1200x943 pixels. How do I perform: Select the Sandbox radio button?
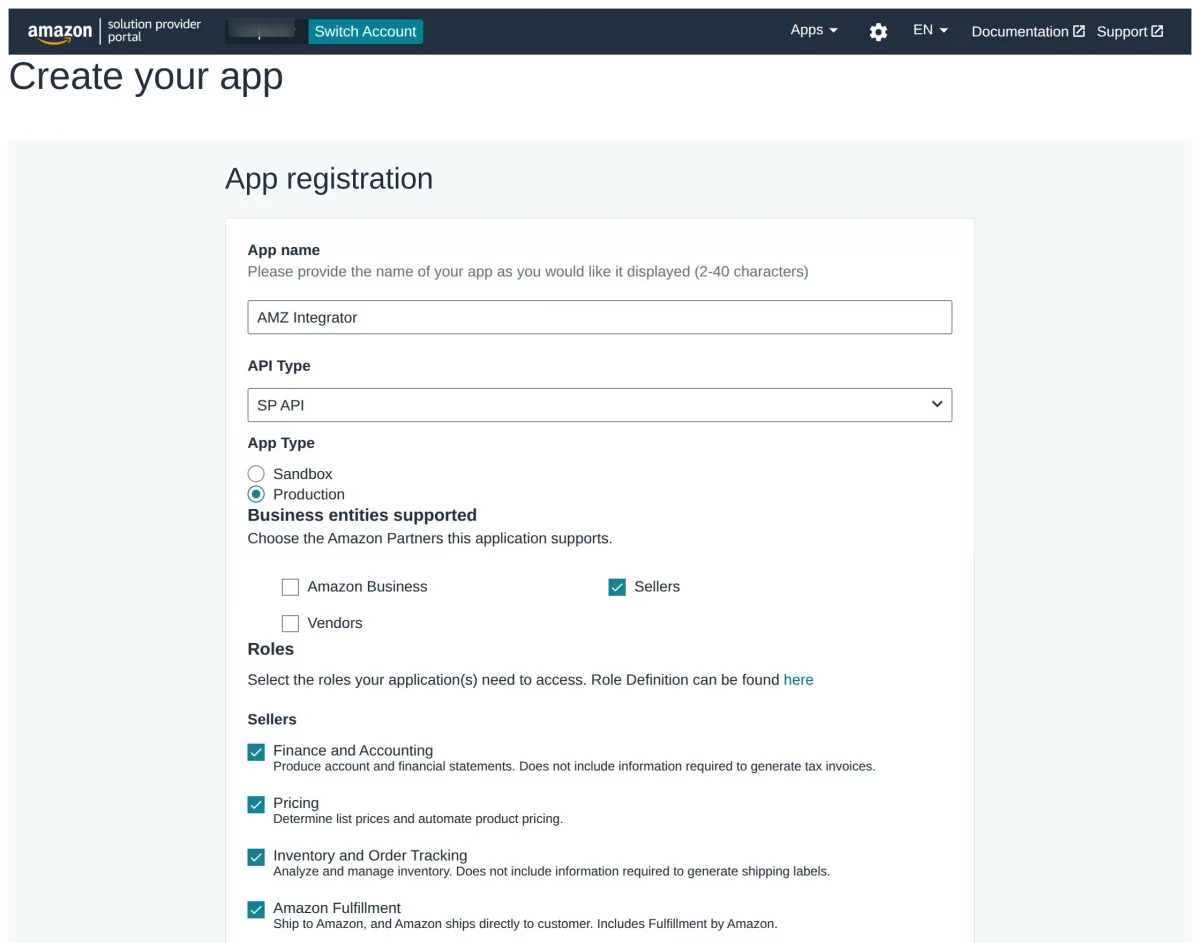pyautogui.click(x=256, y=474)
